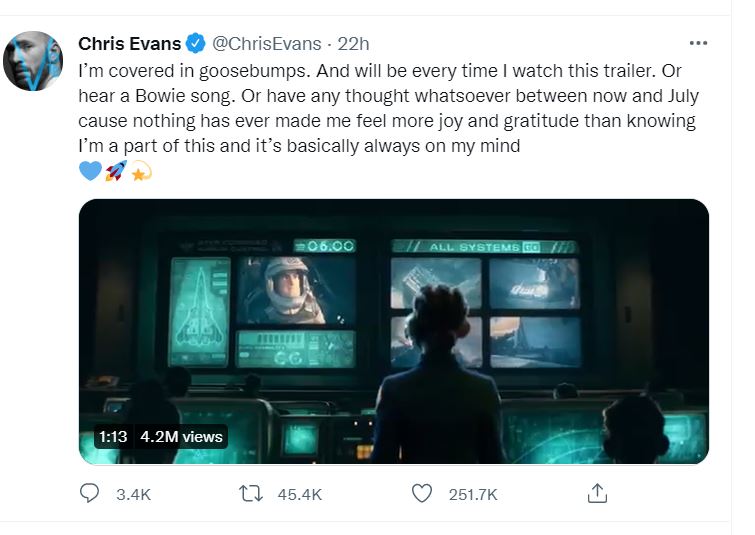Click the 1:13 video duration label

(114, 437)
